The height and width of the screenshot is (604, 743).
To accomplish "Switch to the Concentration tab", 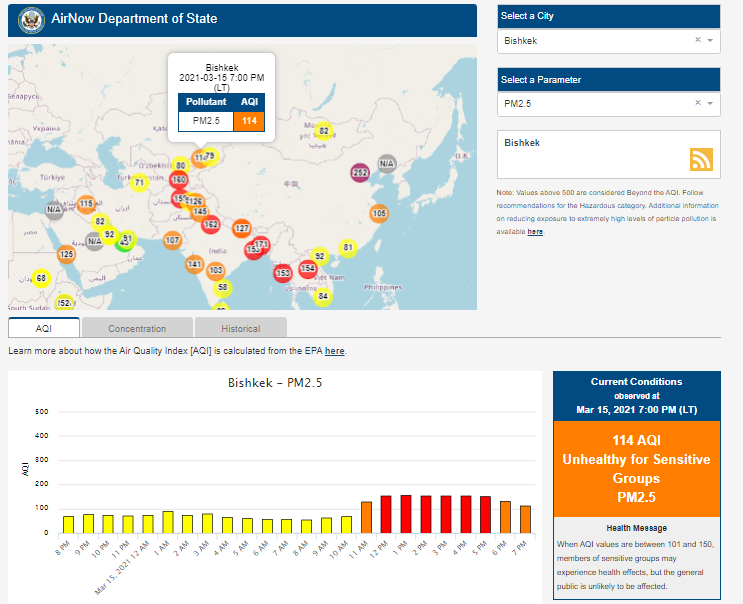I will (x=137, y=328).
